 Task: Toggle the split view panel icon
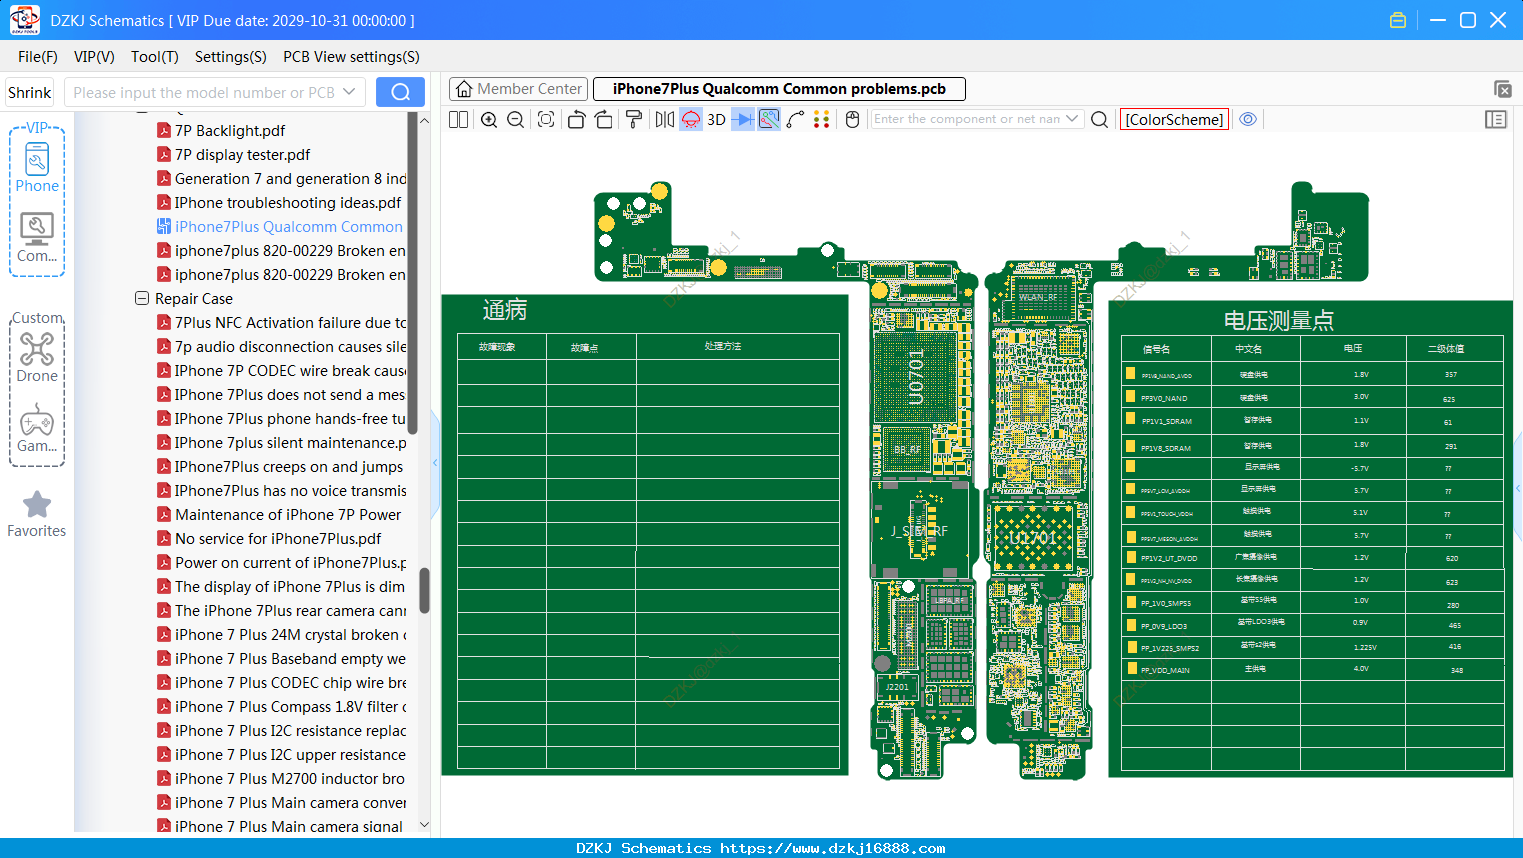pyautogui.click(x=458, y=120)
